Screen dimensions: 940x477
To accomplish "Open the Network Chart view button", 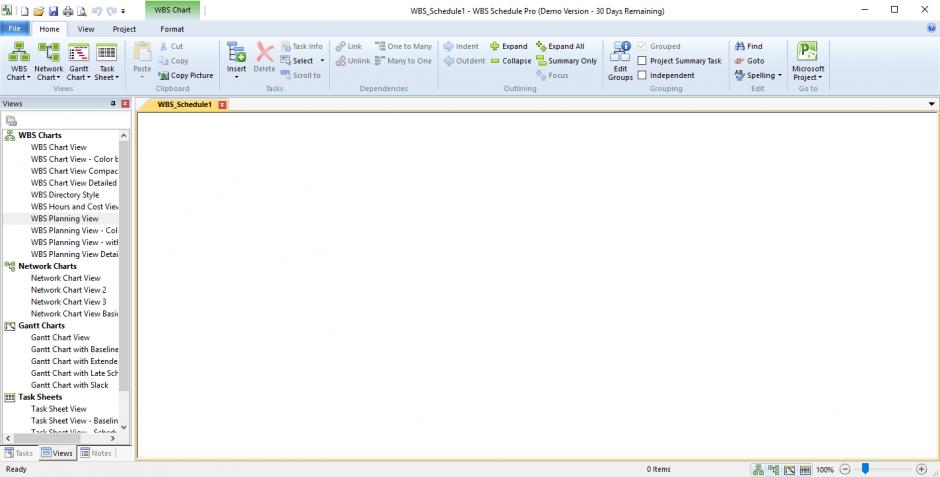I will 49,61.
